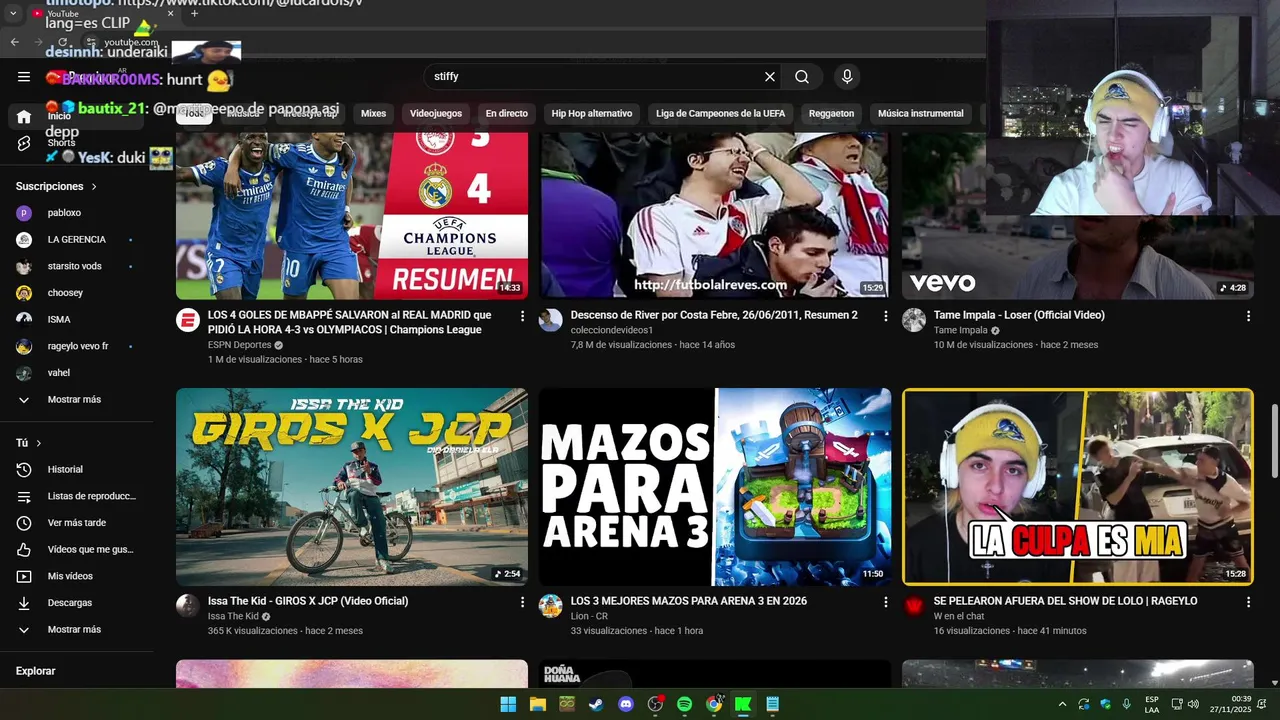Play Champions League resumen thumbnail
Screen dimensions: 1280x720
[x=352, y=216]
